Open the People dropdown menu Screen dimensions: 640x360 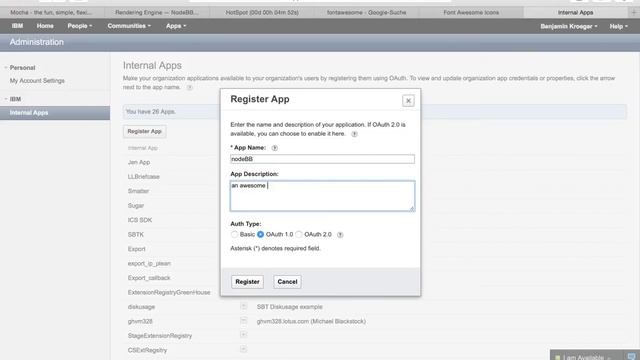coord(80,26)
